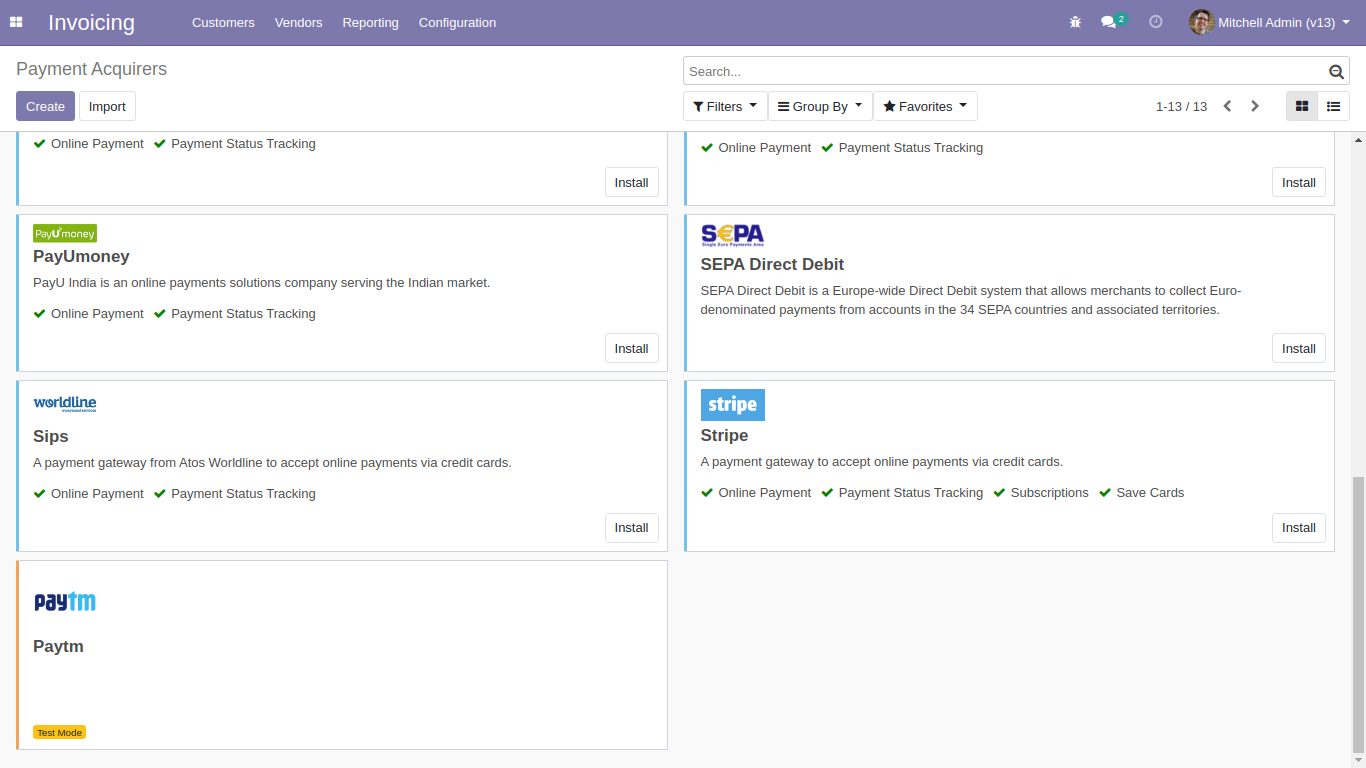This screenshot has height=768, width=1366.
Task: Click Sips' Payment Status Tracking label
Action: coord(243,493)
